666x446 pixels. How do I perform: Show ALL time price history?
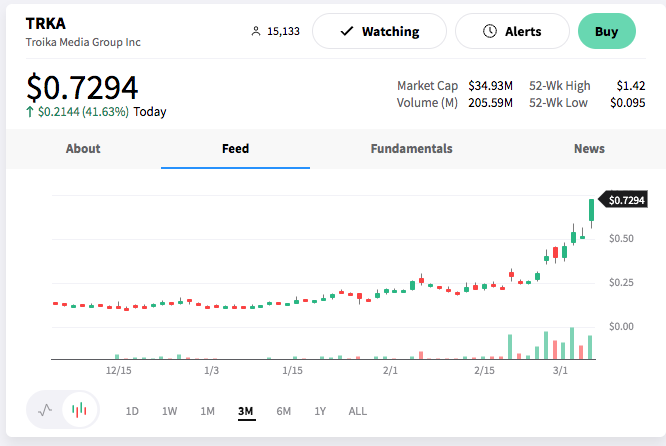pyautogui.click(x=358, y=411)
